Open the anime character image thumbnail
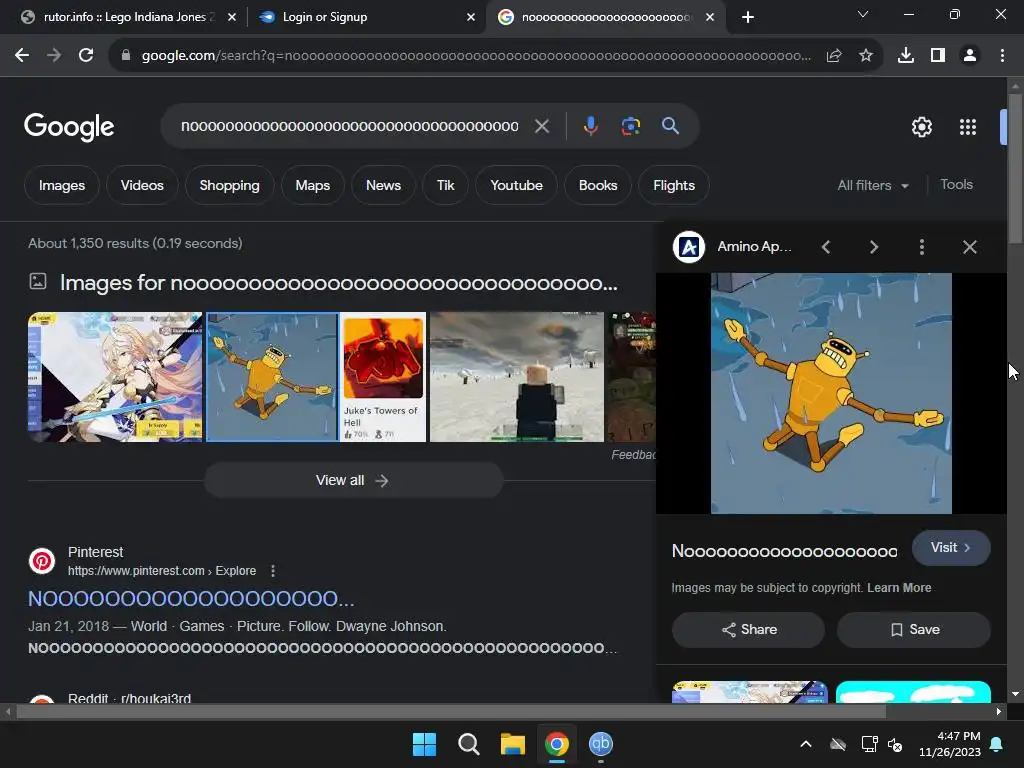The width and height of the screenshot is (1024, 768). point(115,377)
